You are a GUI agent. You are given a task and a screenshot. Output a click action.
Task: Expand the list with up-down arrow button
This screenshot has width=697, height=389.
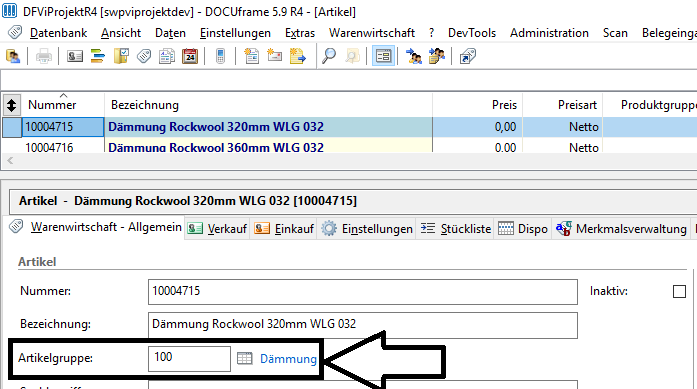tap(12, 105)
